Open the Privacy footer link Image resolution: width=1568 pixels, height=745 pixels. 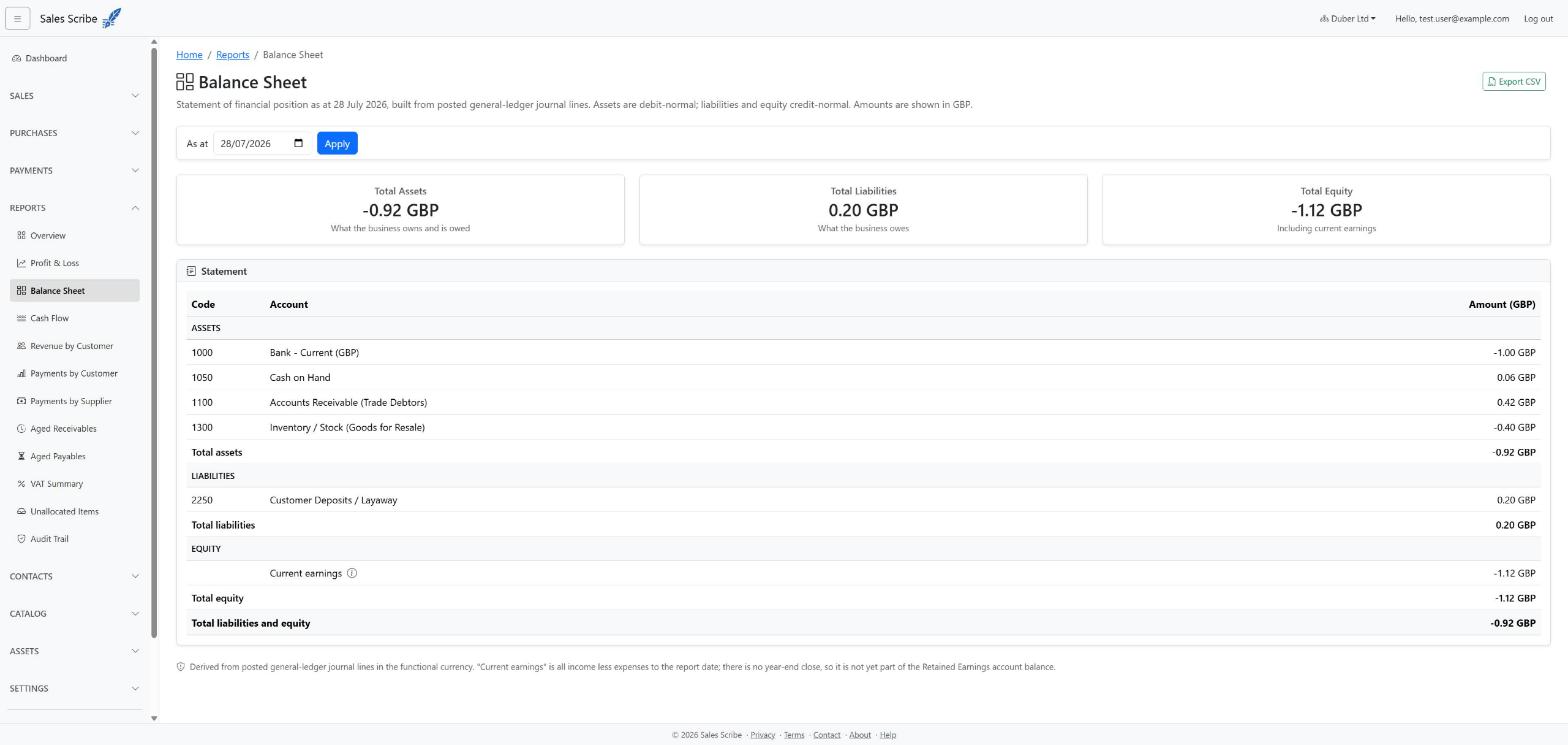tap(763, 735)
